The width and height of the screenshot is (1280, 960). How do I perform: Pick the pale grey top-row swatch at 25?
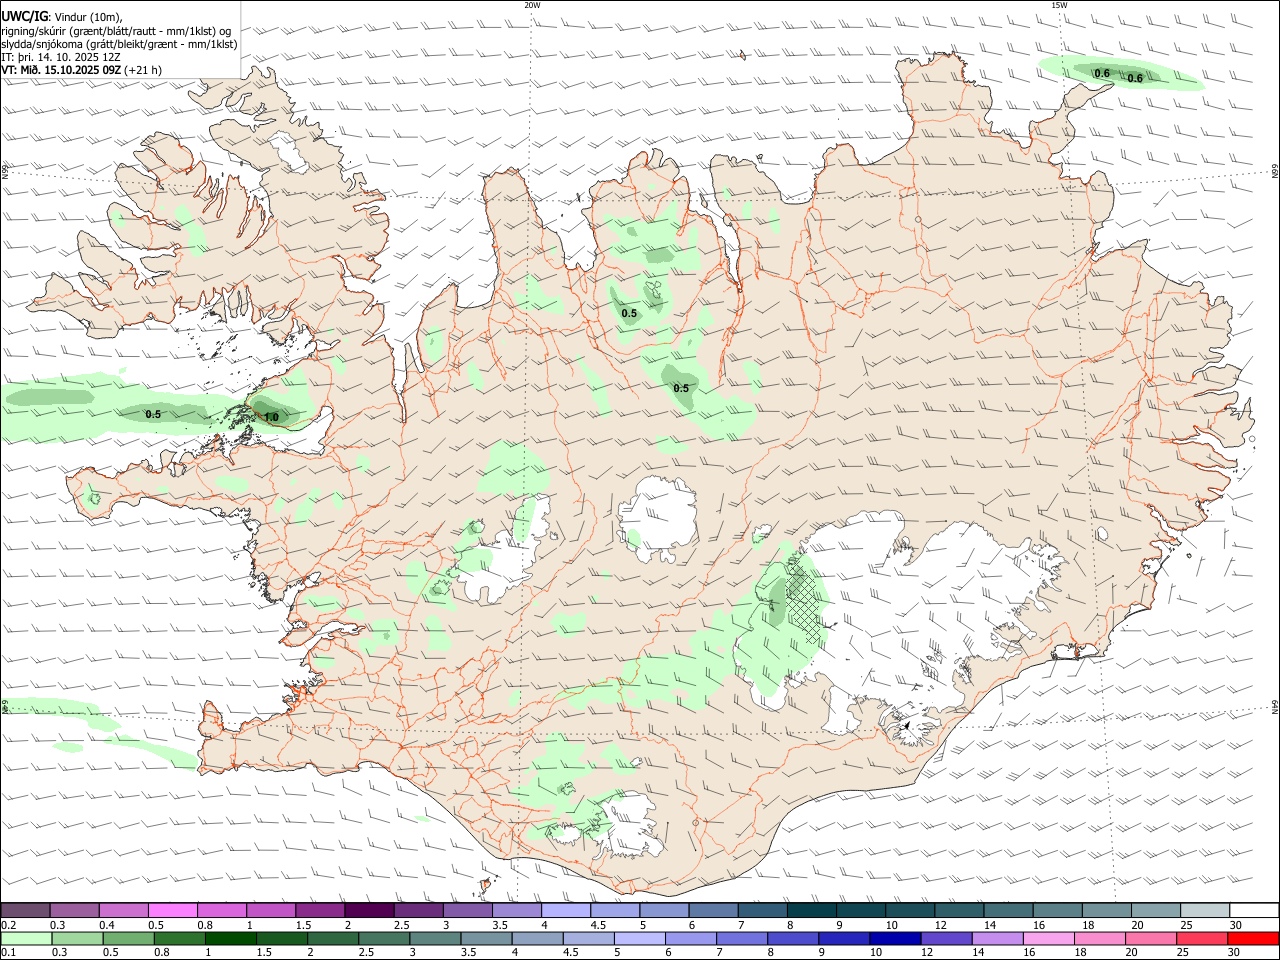(1205, 910)
